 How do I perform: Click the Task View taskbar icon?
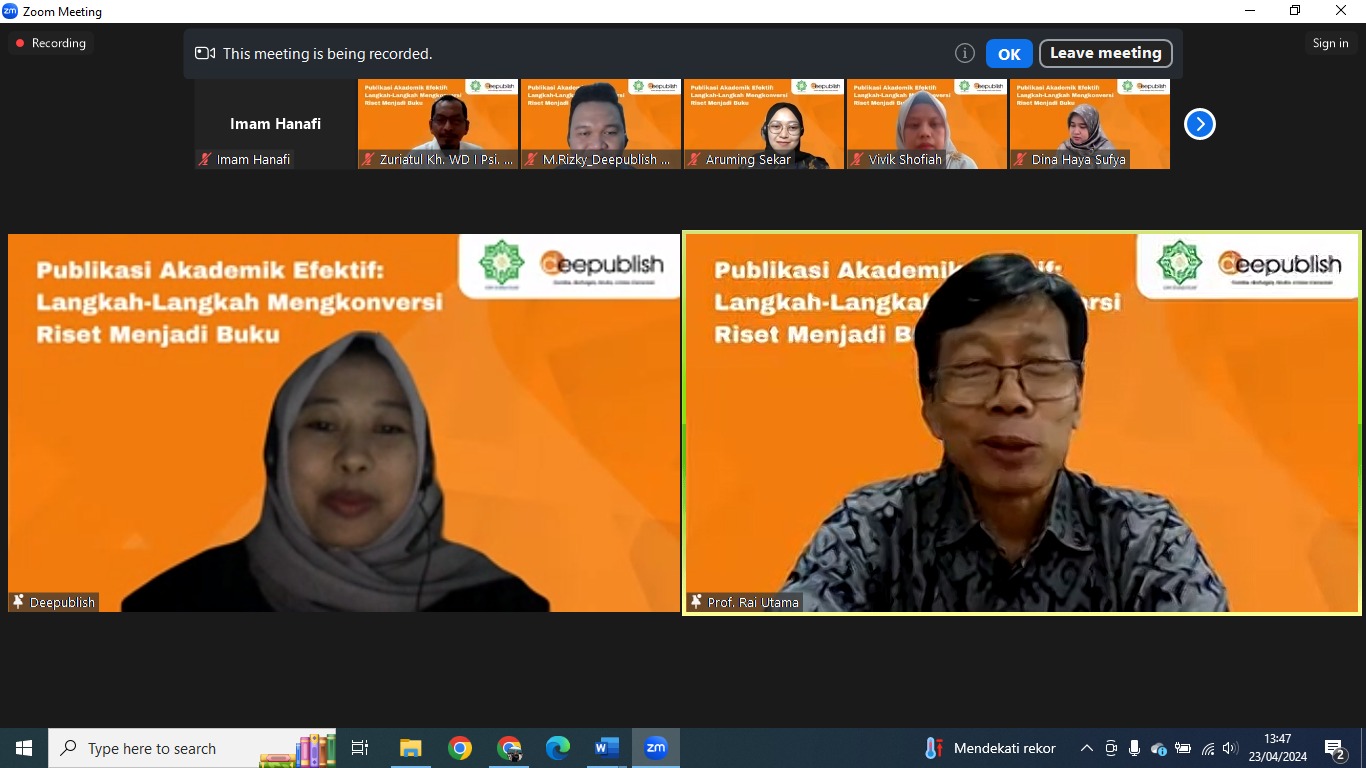(360, 748)
